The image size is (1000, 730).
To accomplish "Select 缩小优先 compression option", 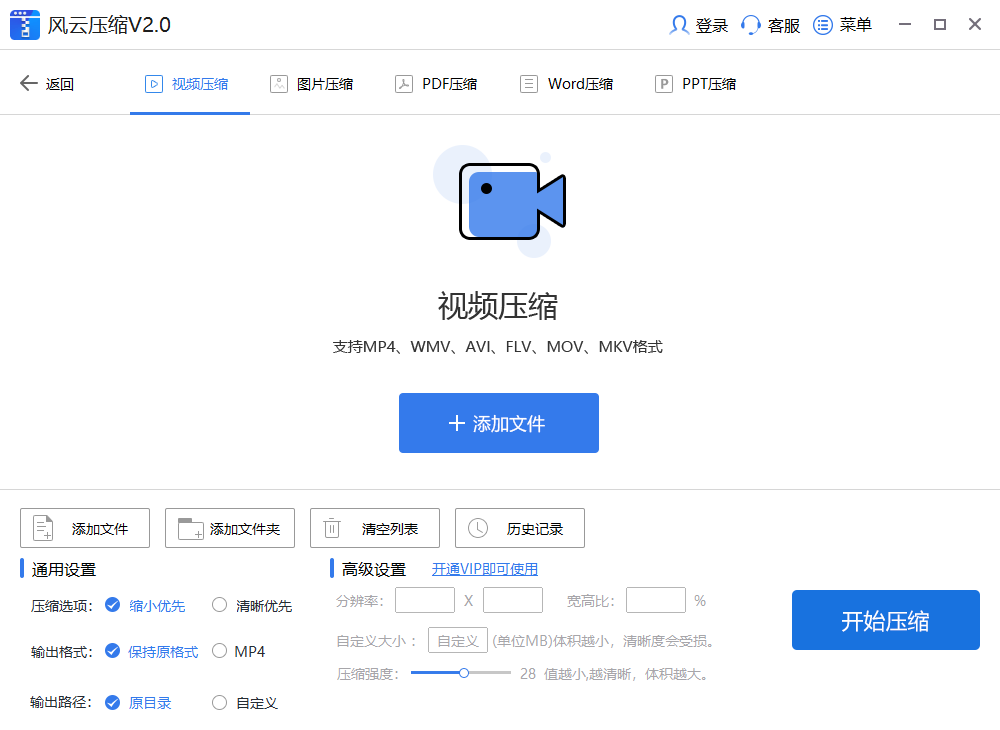I will click(113, 605).
